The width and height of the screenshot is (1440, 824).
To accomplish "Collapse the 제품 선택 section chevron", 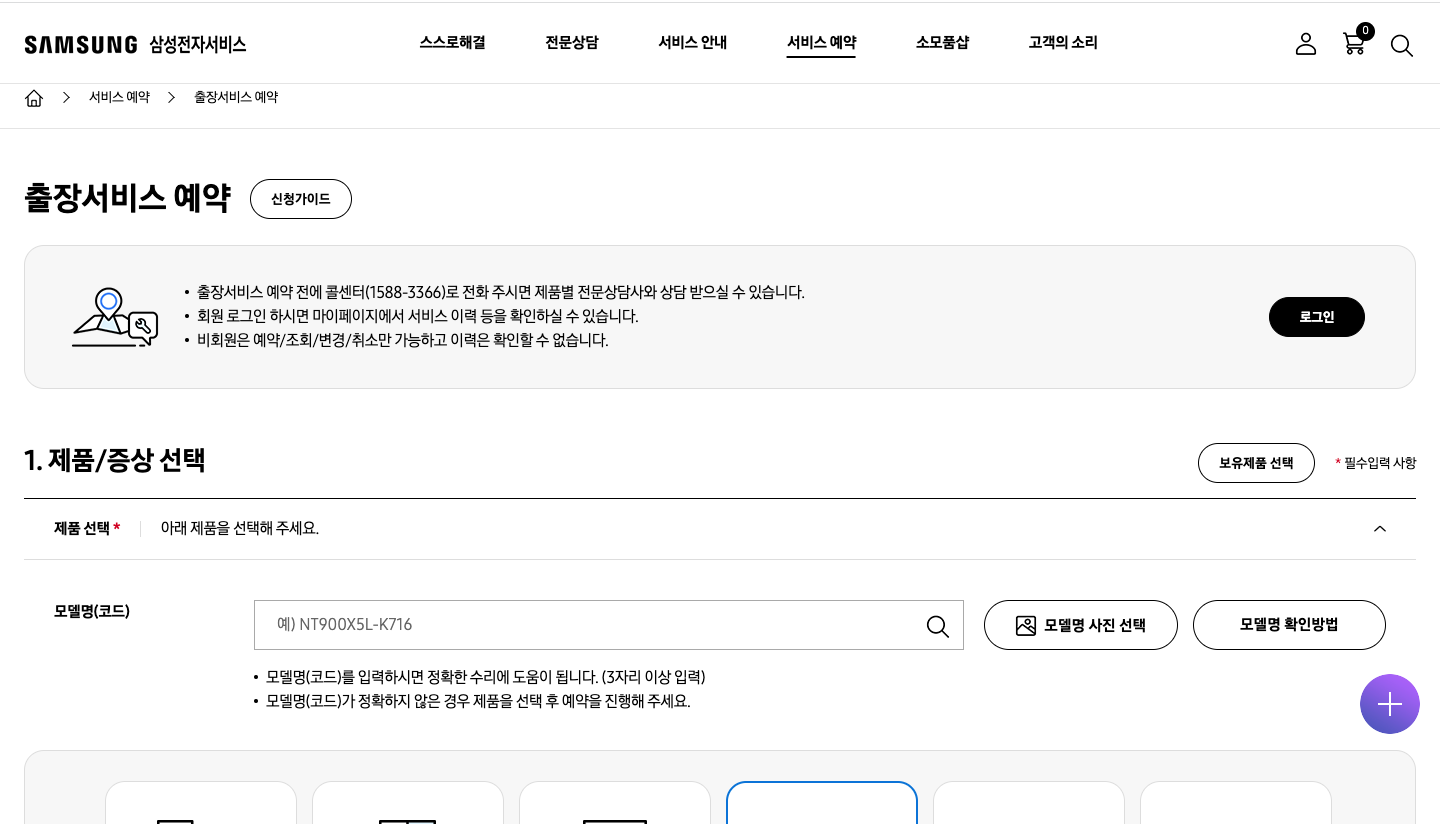I will [x=1380, y=529].
